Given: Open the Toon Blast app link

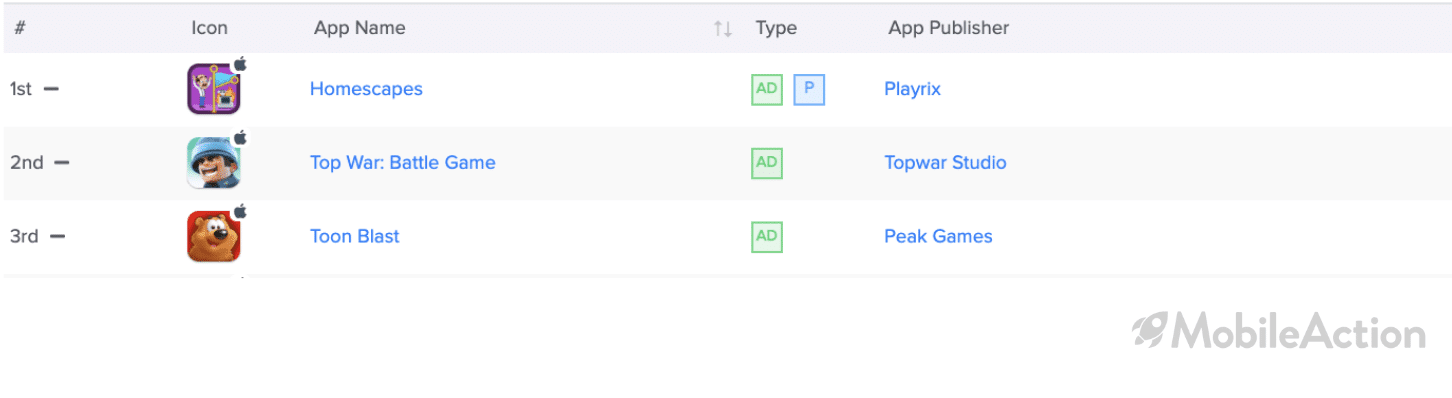Looking at the screenshot, I should click(x=355, y=237).
